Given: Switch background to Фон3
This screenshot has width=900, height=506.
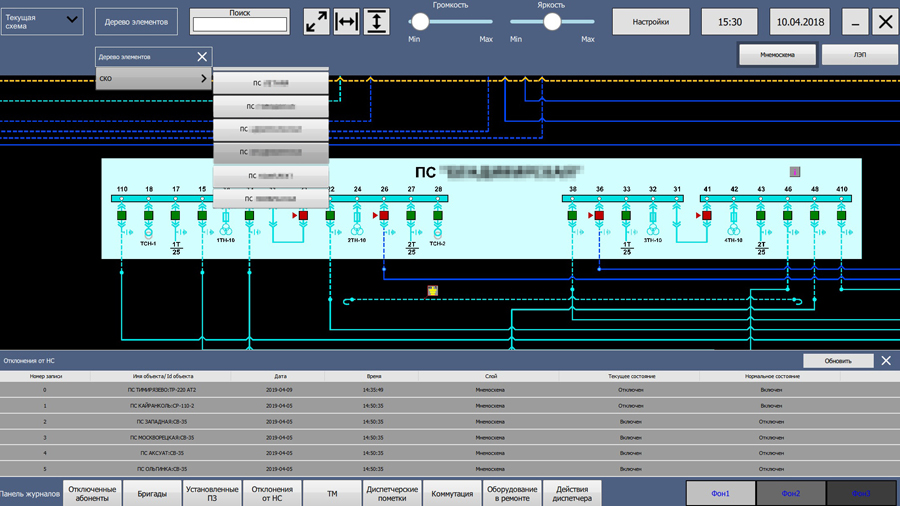Looking at the screenshot, I should [861, 493].
